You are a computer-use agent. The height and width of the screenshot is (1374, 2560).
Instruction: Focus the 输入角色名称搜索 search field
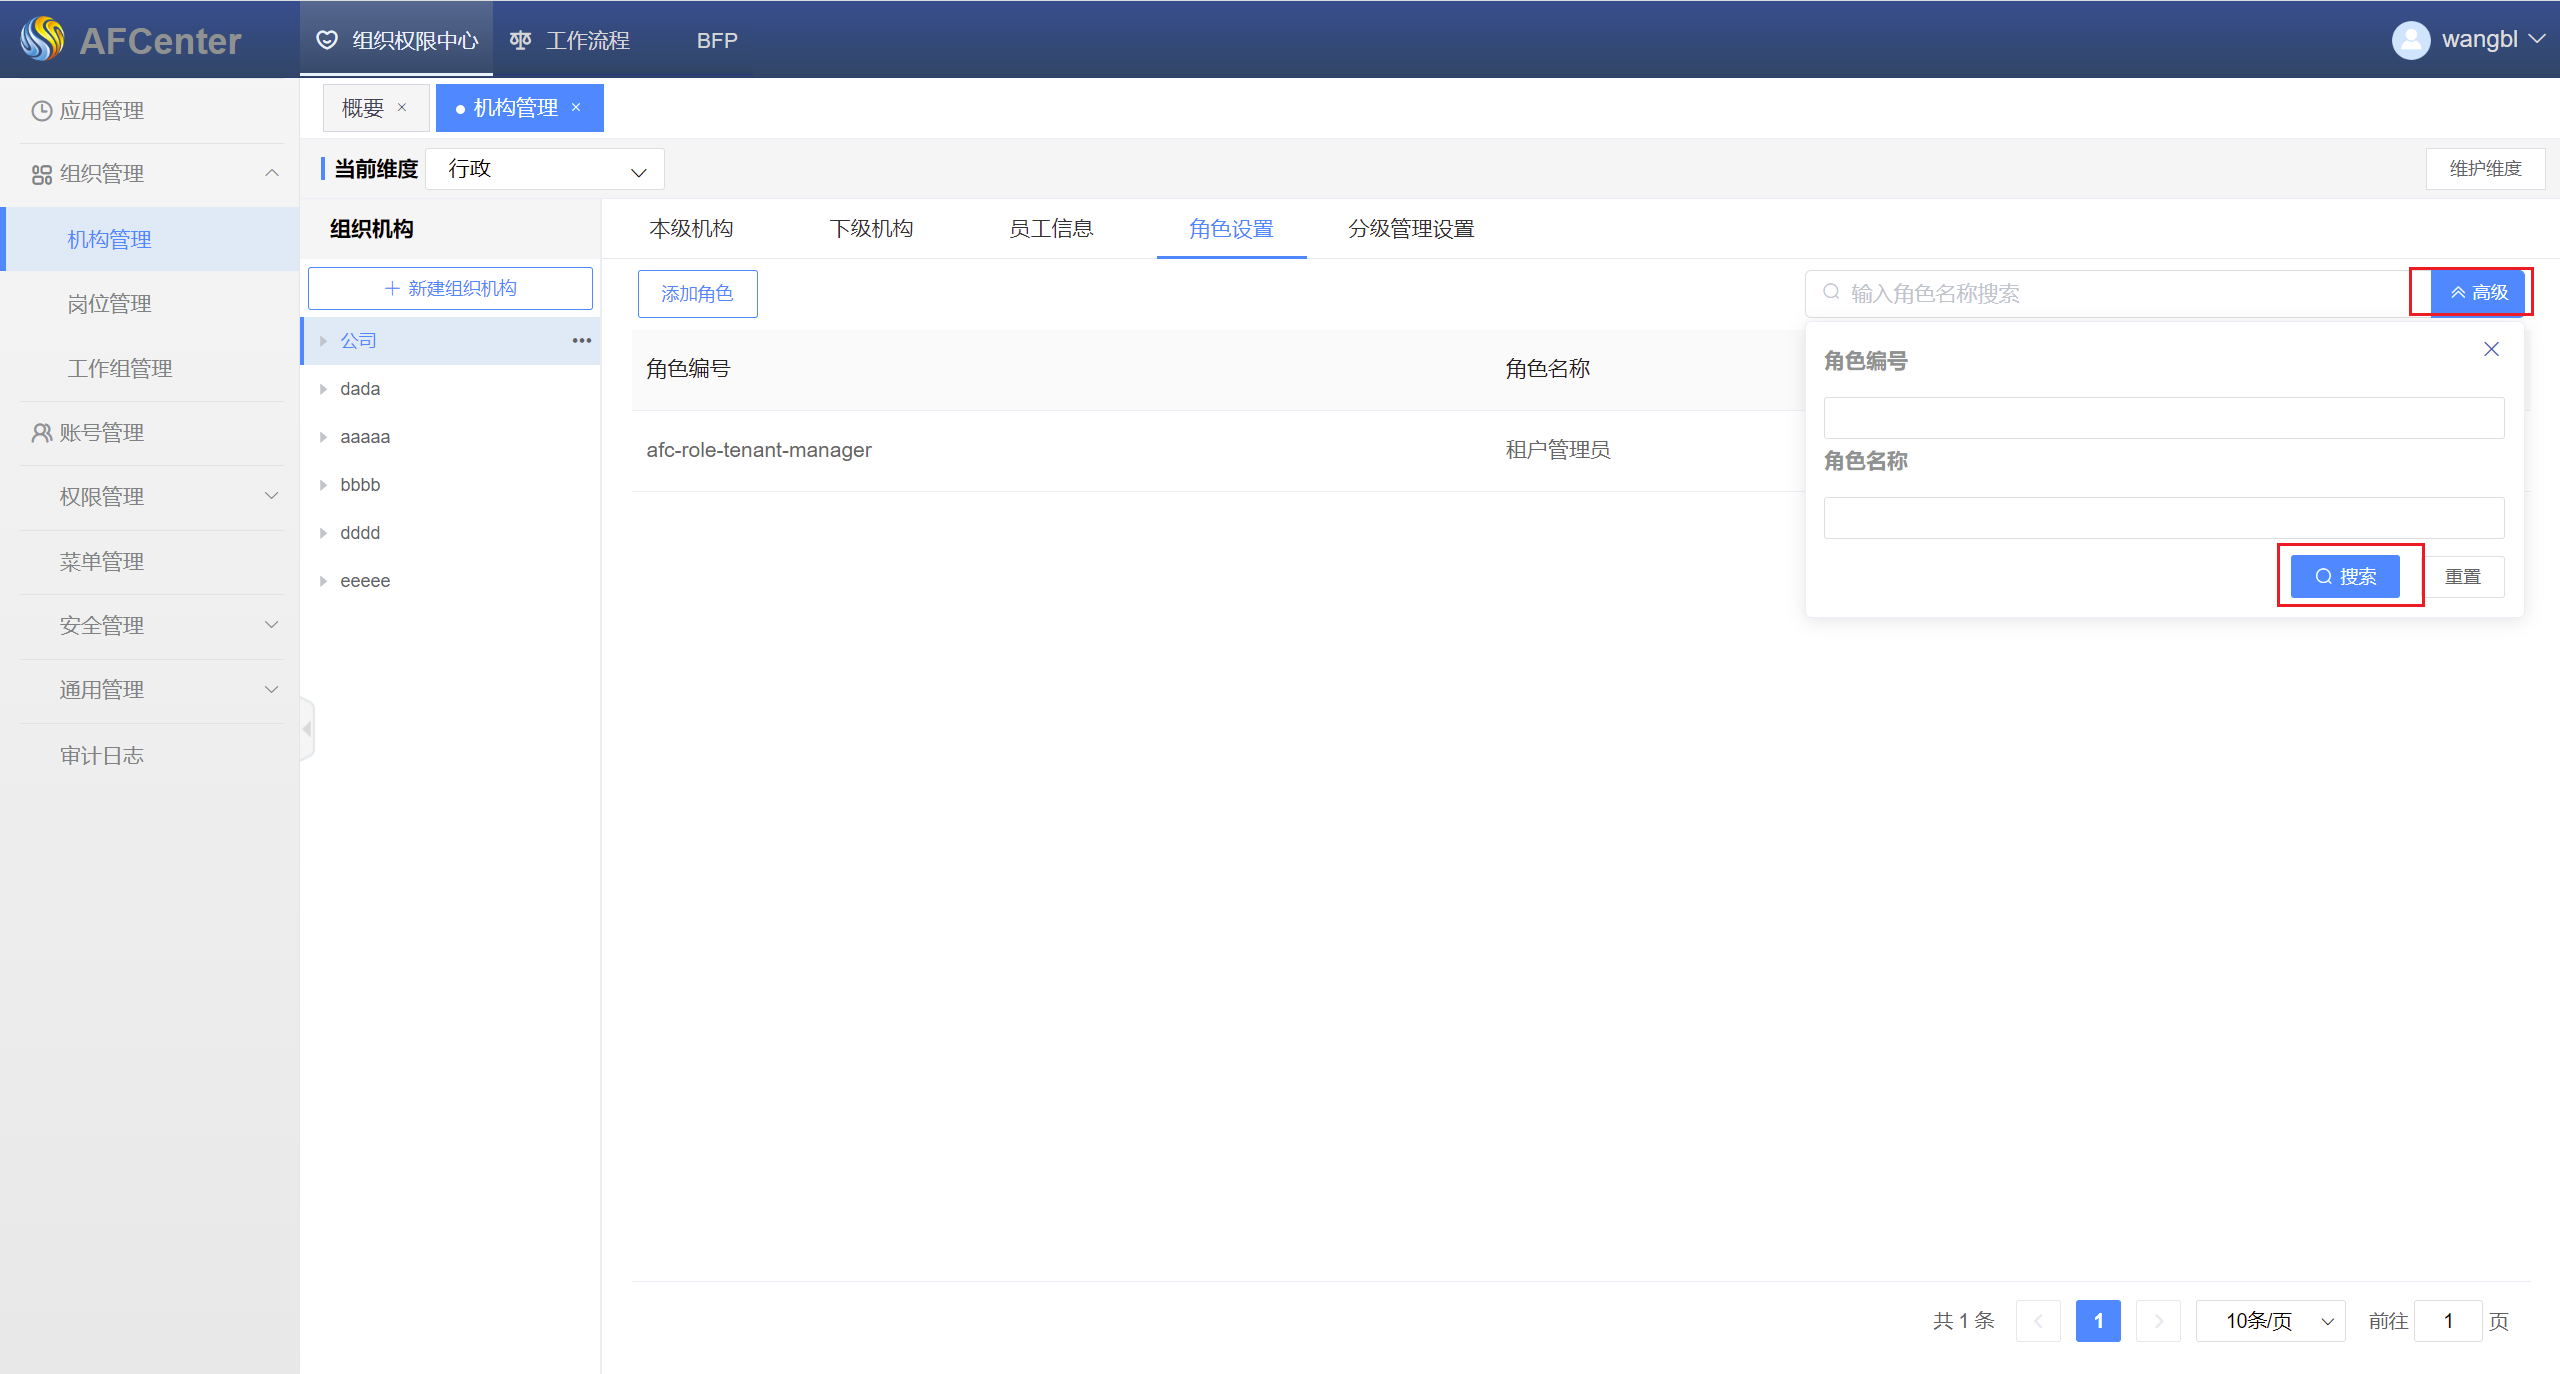tap(2118, 293)
